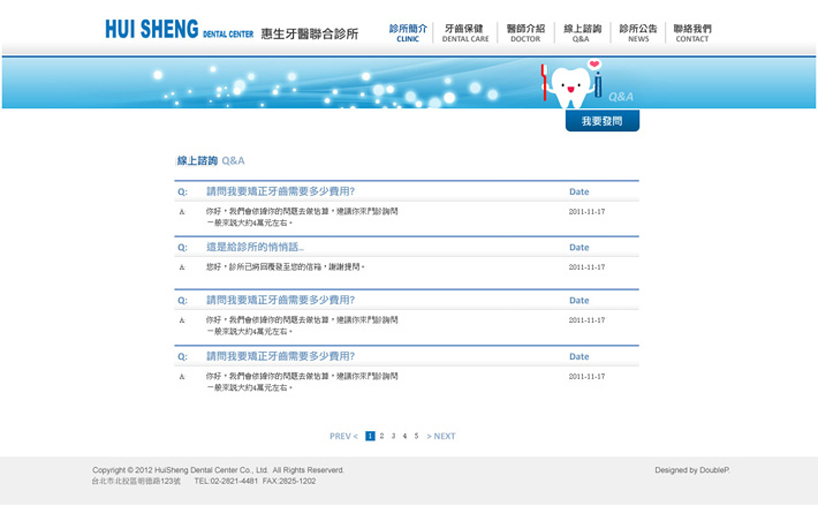This screenshot has height=506, width=818.
Task: Jump to page 2 of the Q&A
Action: point(382,436)
